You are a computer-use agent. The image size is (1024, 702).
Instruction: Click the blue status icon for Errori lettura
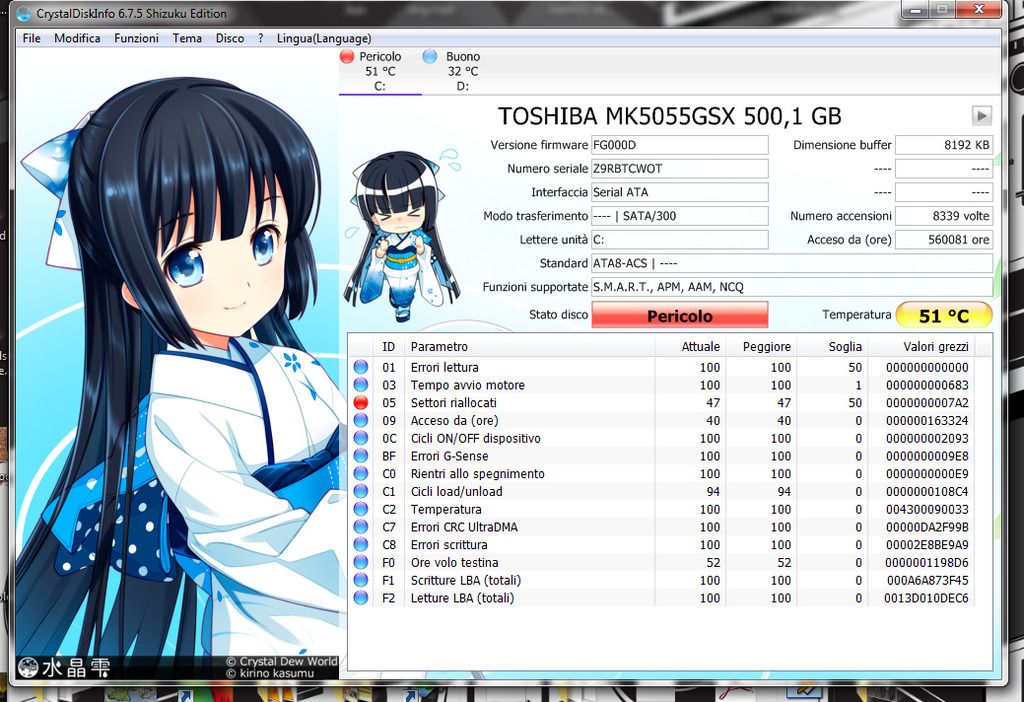point(360,368)
